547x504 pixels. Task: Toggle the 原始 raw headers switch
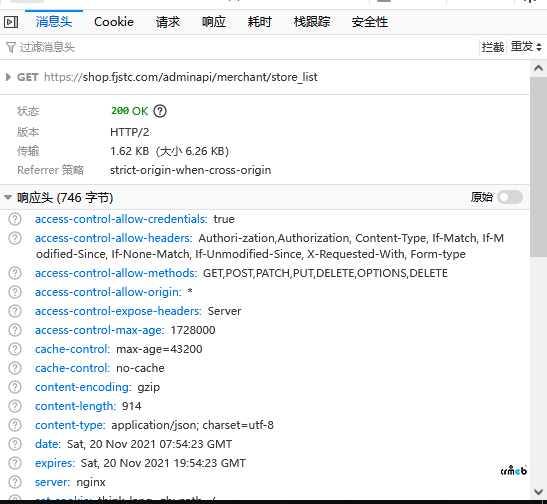[510, 197]
